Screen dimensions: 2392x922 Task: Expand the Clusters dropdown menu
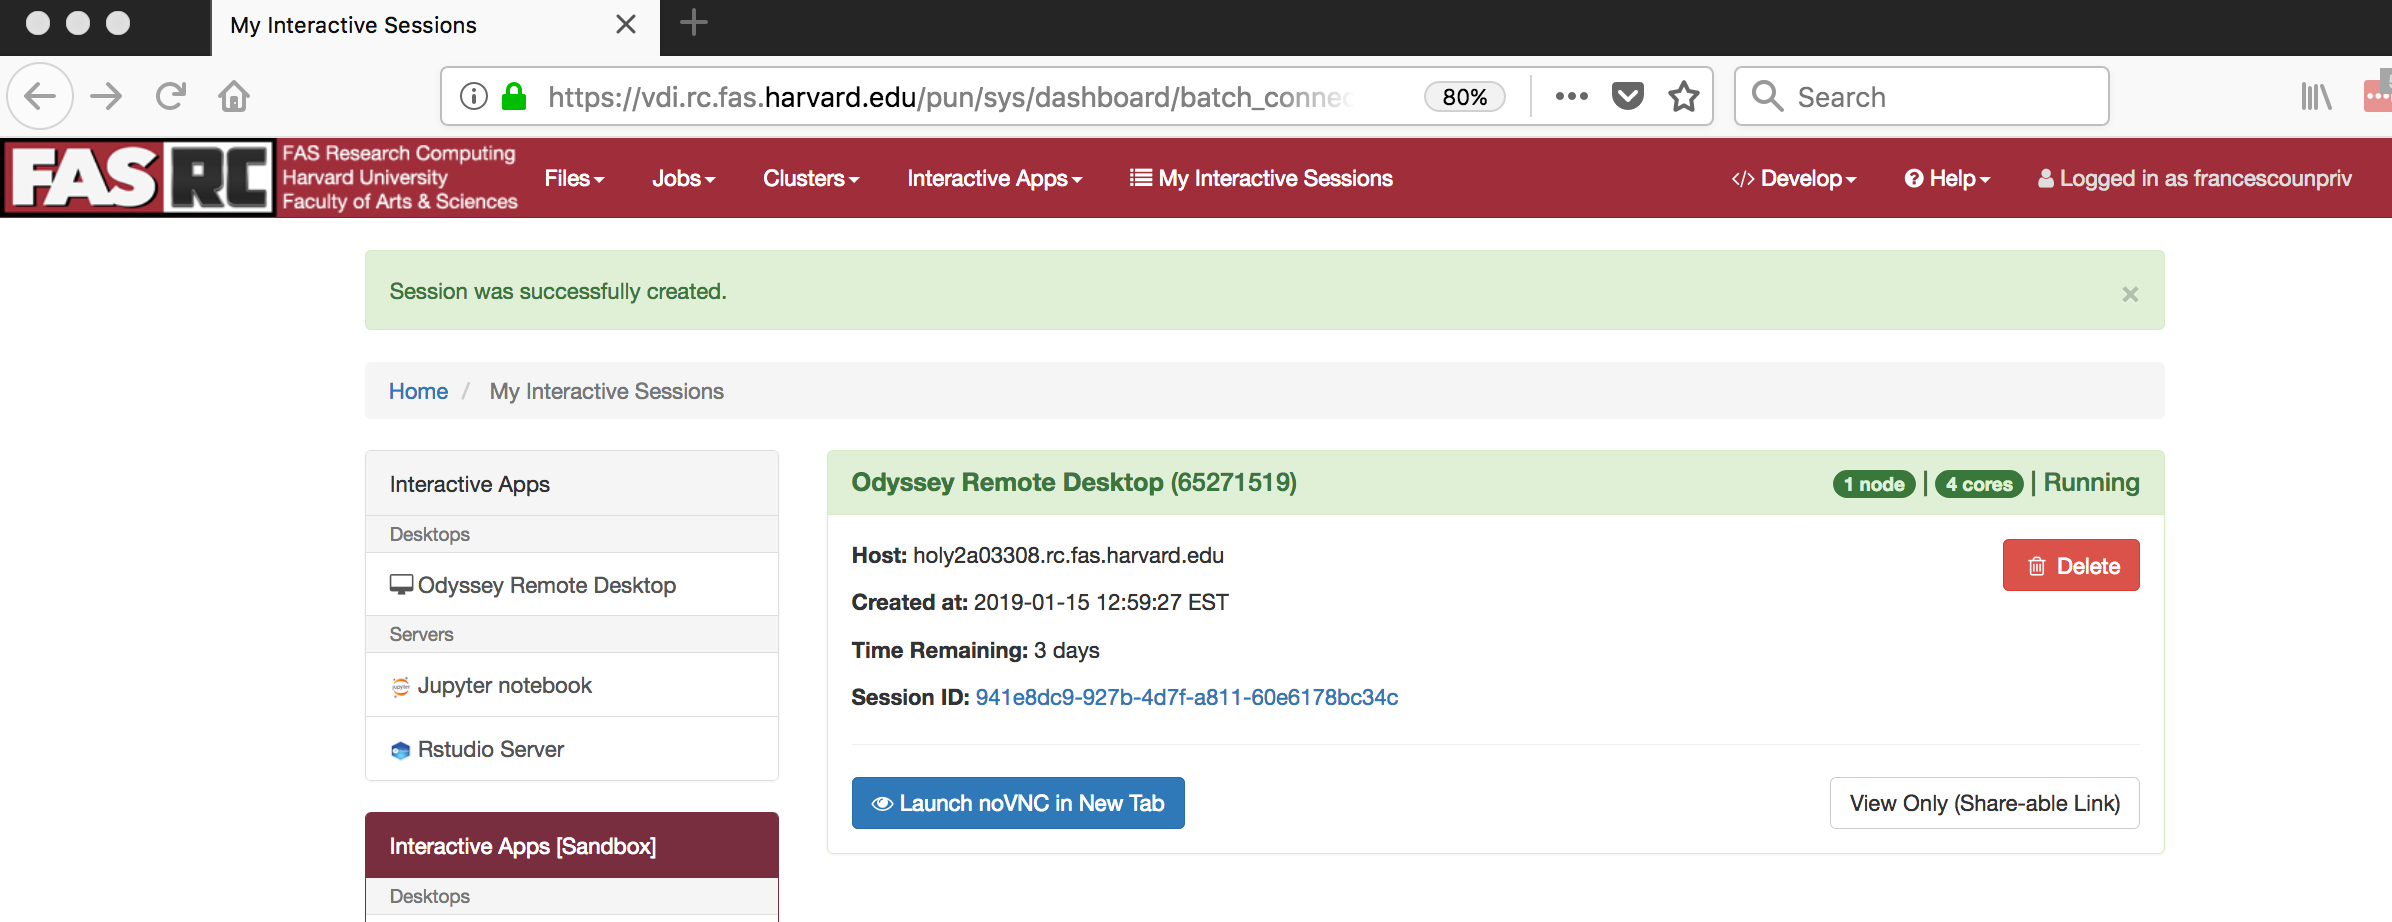[811, 178]
